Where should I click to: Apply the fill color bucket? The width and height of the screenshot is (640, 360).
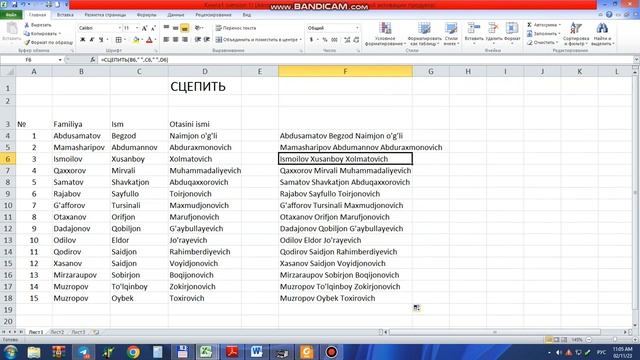[x=136, y=40]
